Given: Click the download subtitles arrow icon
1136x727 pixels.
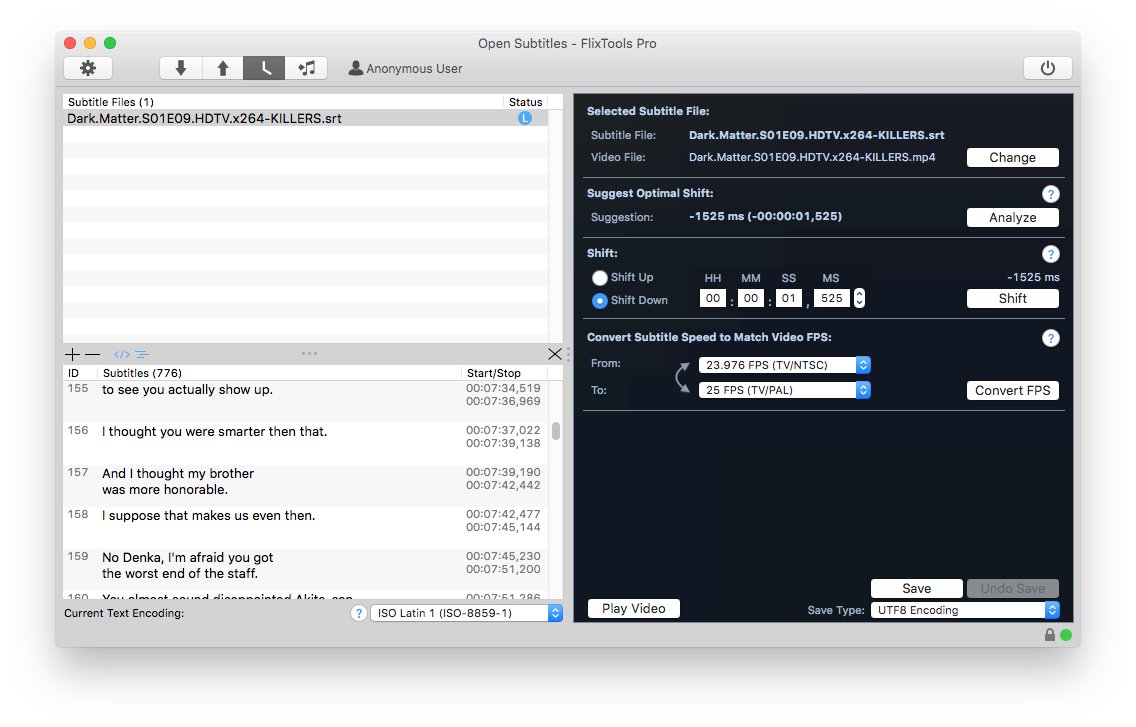Looking at the screenshot, I should pyautogui.click(x=180, y=68).
